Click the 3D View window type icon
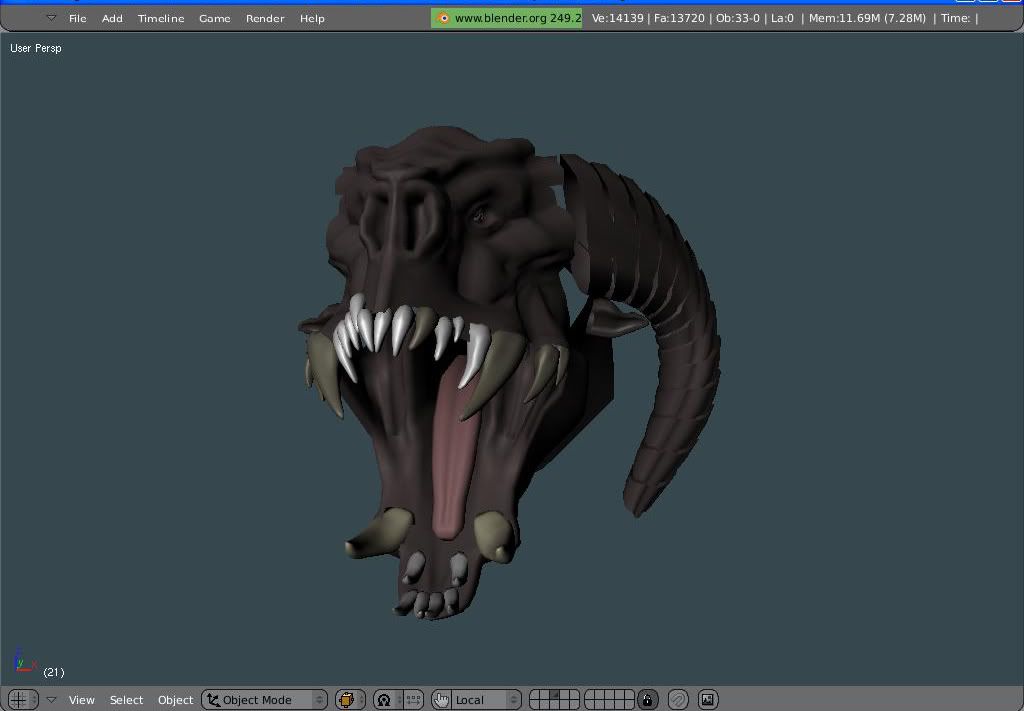Screen dimensions: 1024x711 point(18,700)
